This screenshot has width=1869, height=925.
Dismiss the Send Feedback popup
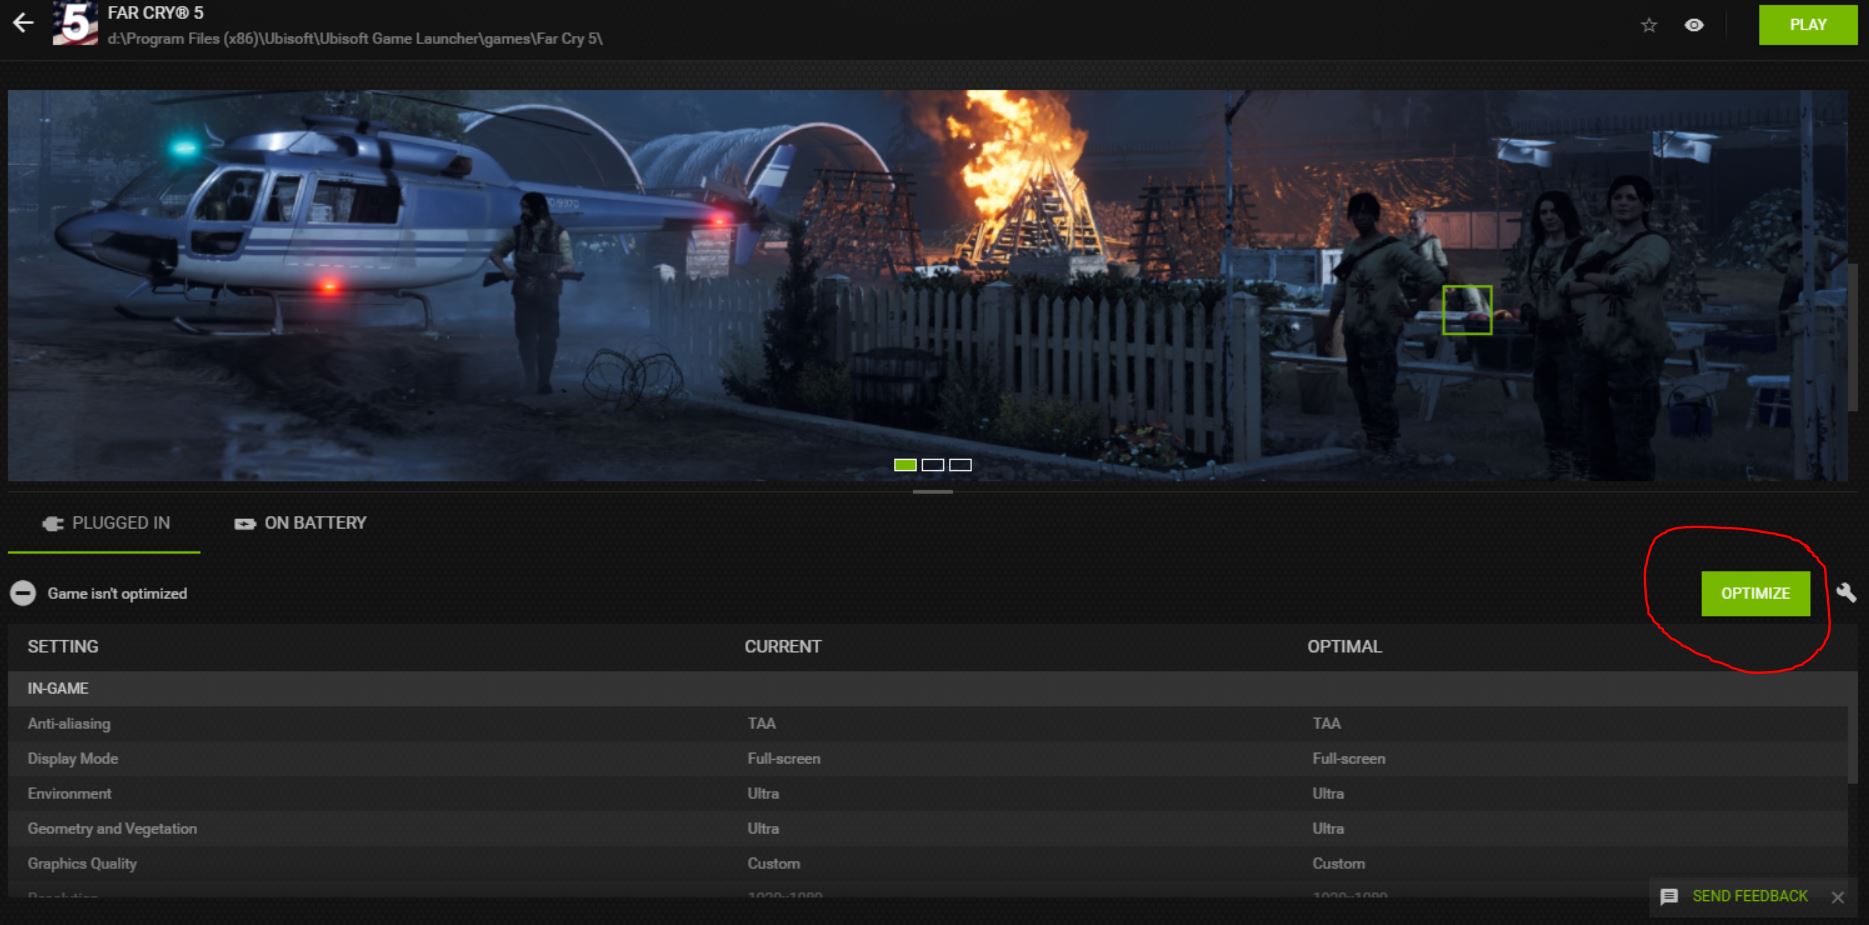1838,897
